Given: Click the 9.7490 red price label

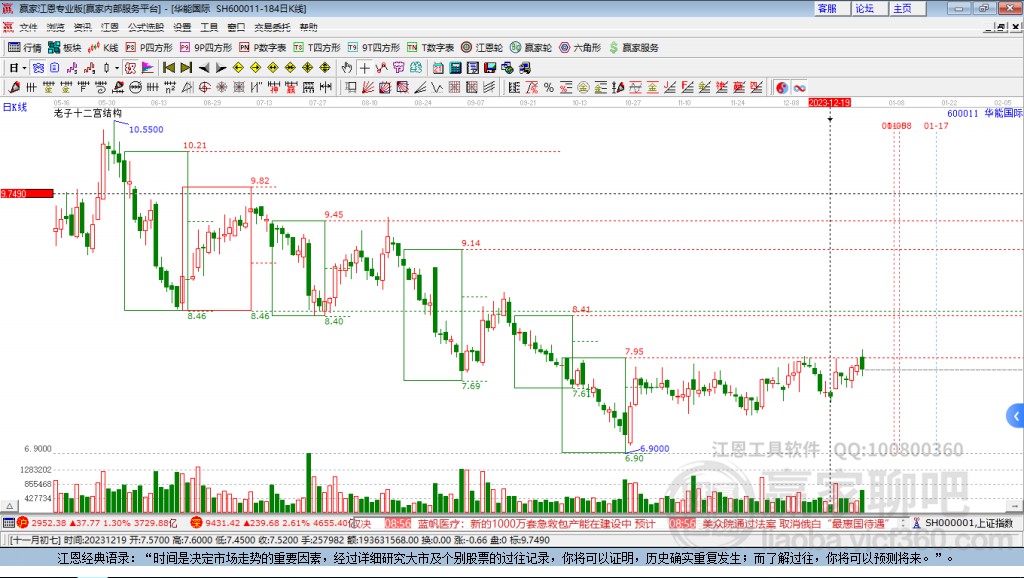Looking at the screenshot, I should (x=27, y=193).
